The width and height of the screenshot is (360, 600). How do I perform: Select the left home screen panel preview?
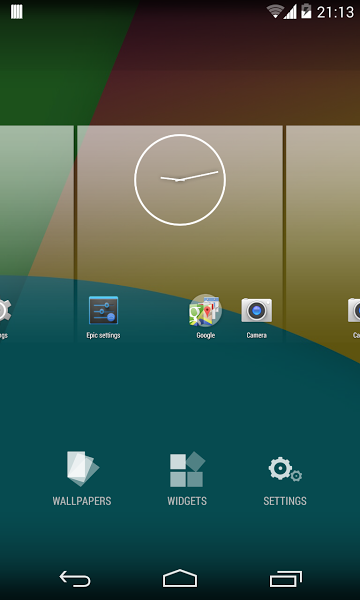tap(37, 233)
